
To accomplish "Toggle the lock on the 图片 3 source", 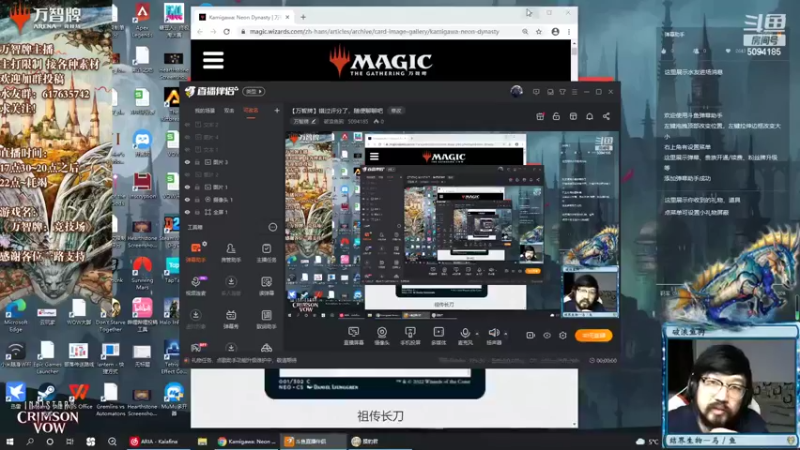I will 197,162.
